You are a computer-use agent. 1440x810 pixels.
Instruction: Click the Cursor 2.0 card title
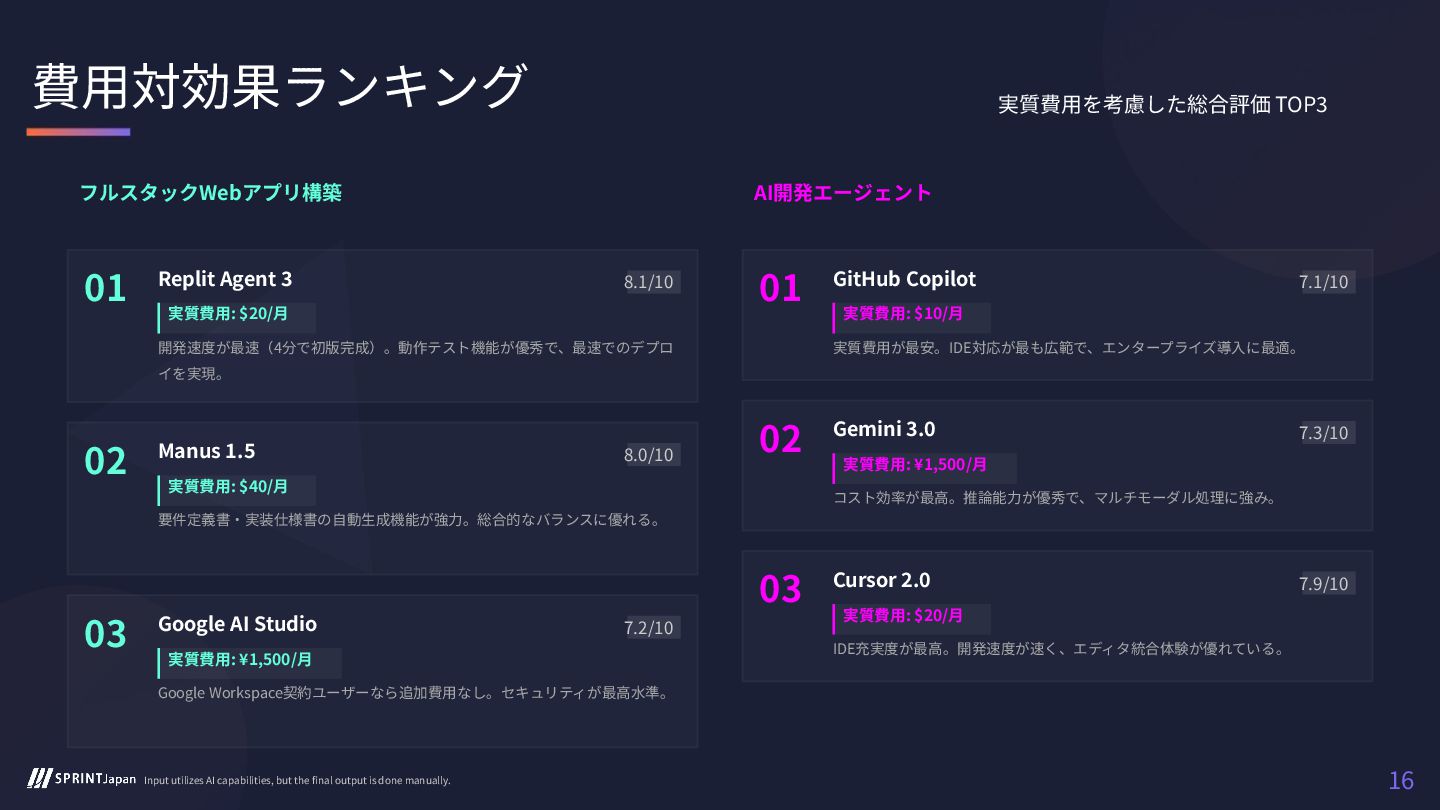(x=881, y=580)
